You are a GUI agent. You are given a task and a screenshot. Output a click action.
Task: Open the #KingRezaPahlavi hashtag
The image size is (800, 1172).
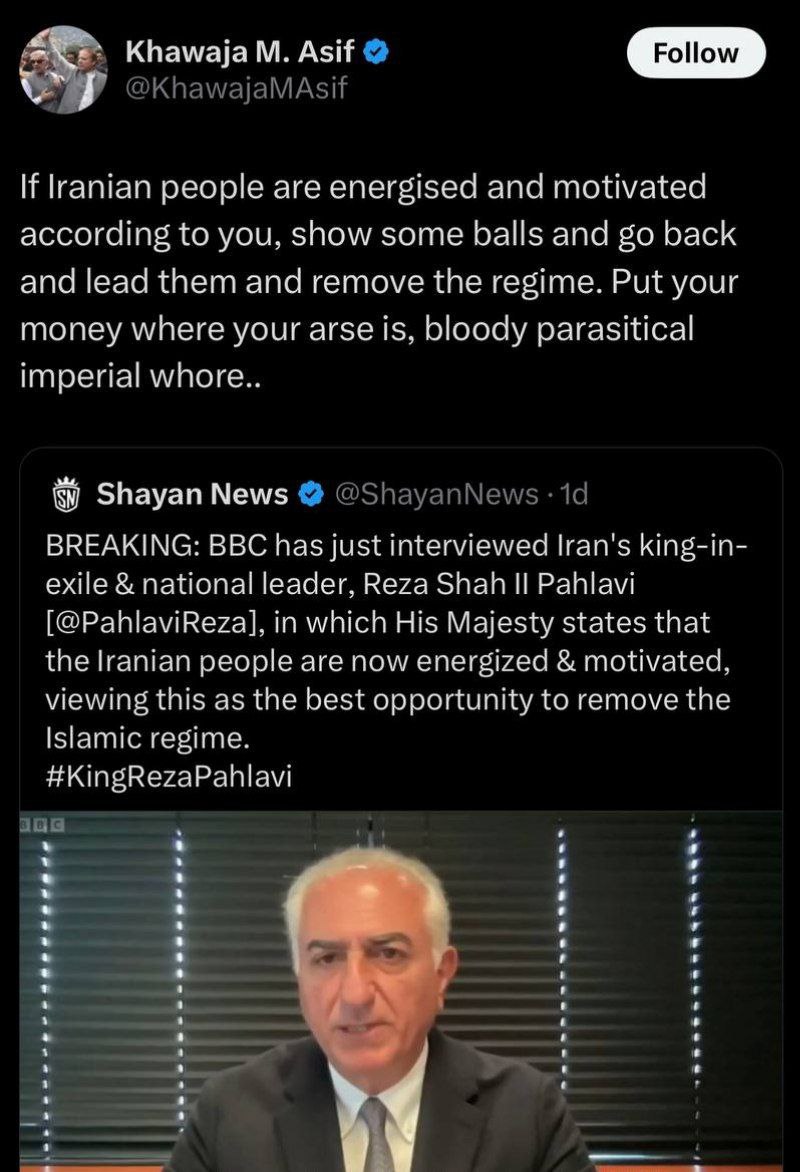pyautogui.click(x=169, y=777)
